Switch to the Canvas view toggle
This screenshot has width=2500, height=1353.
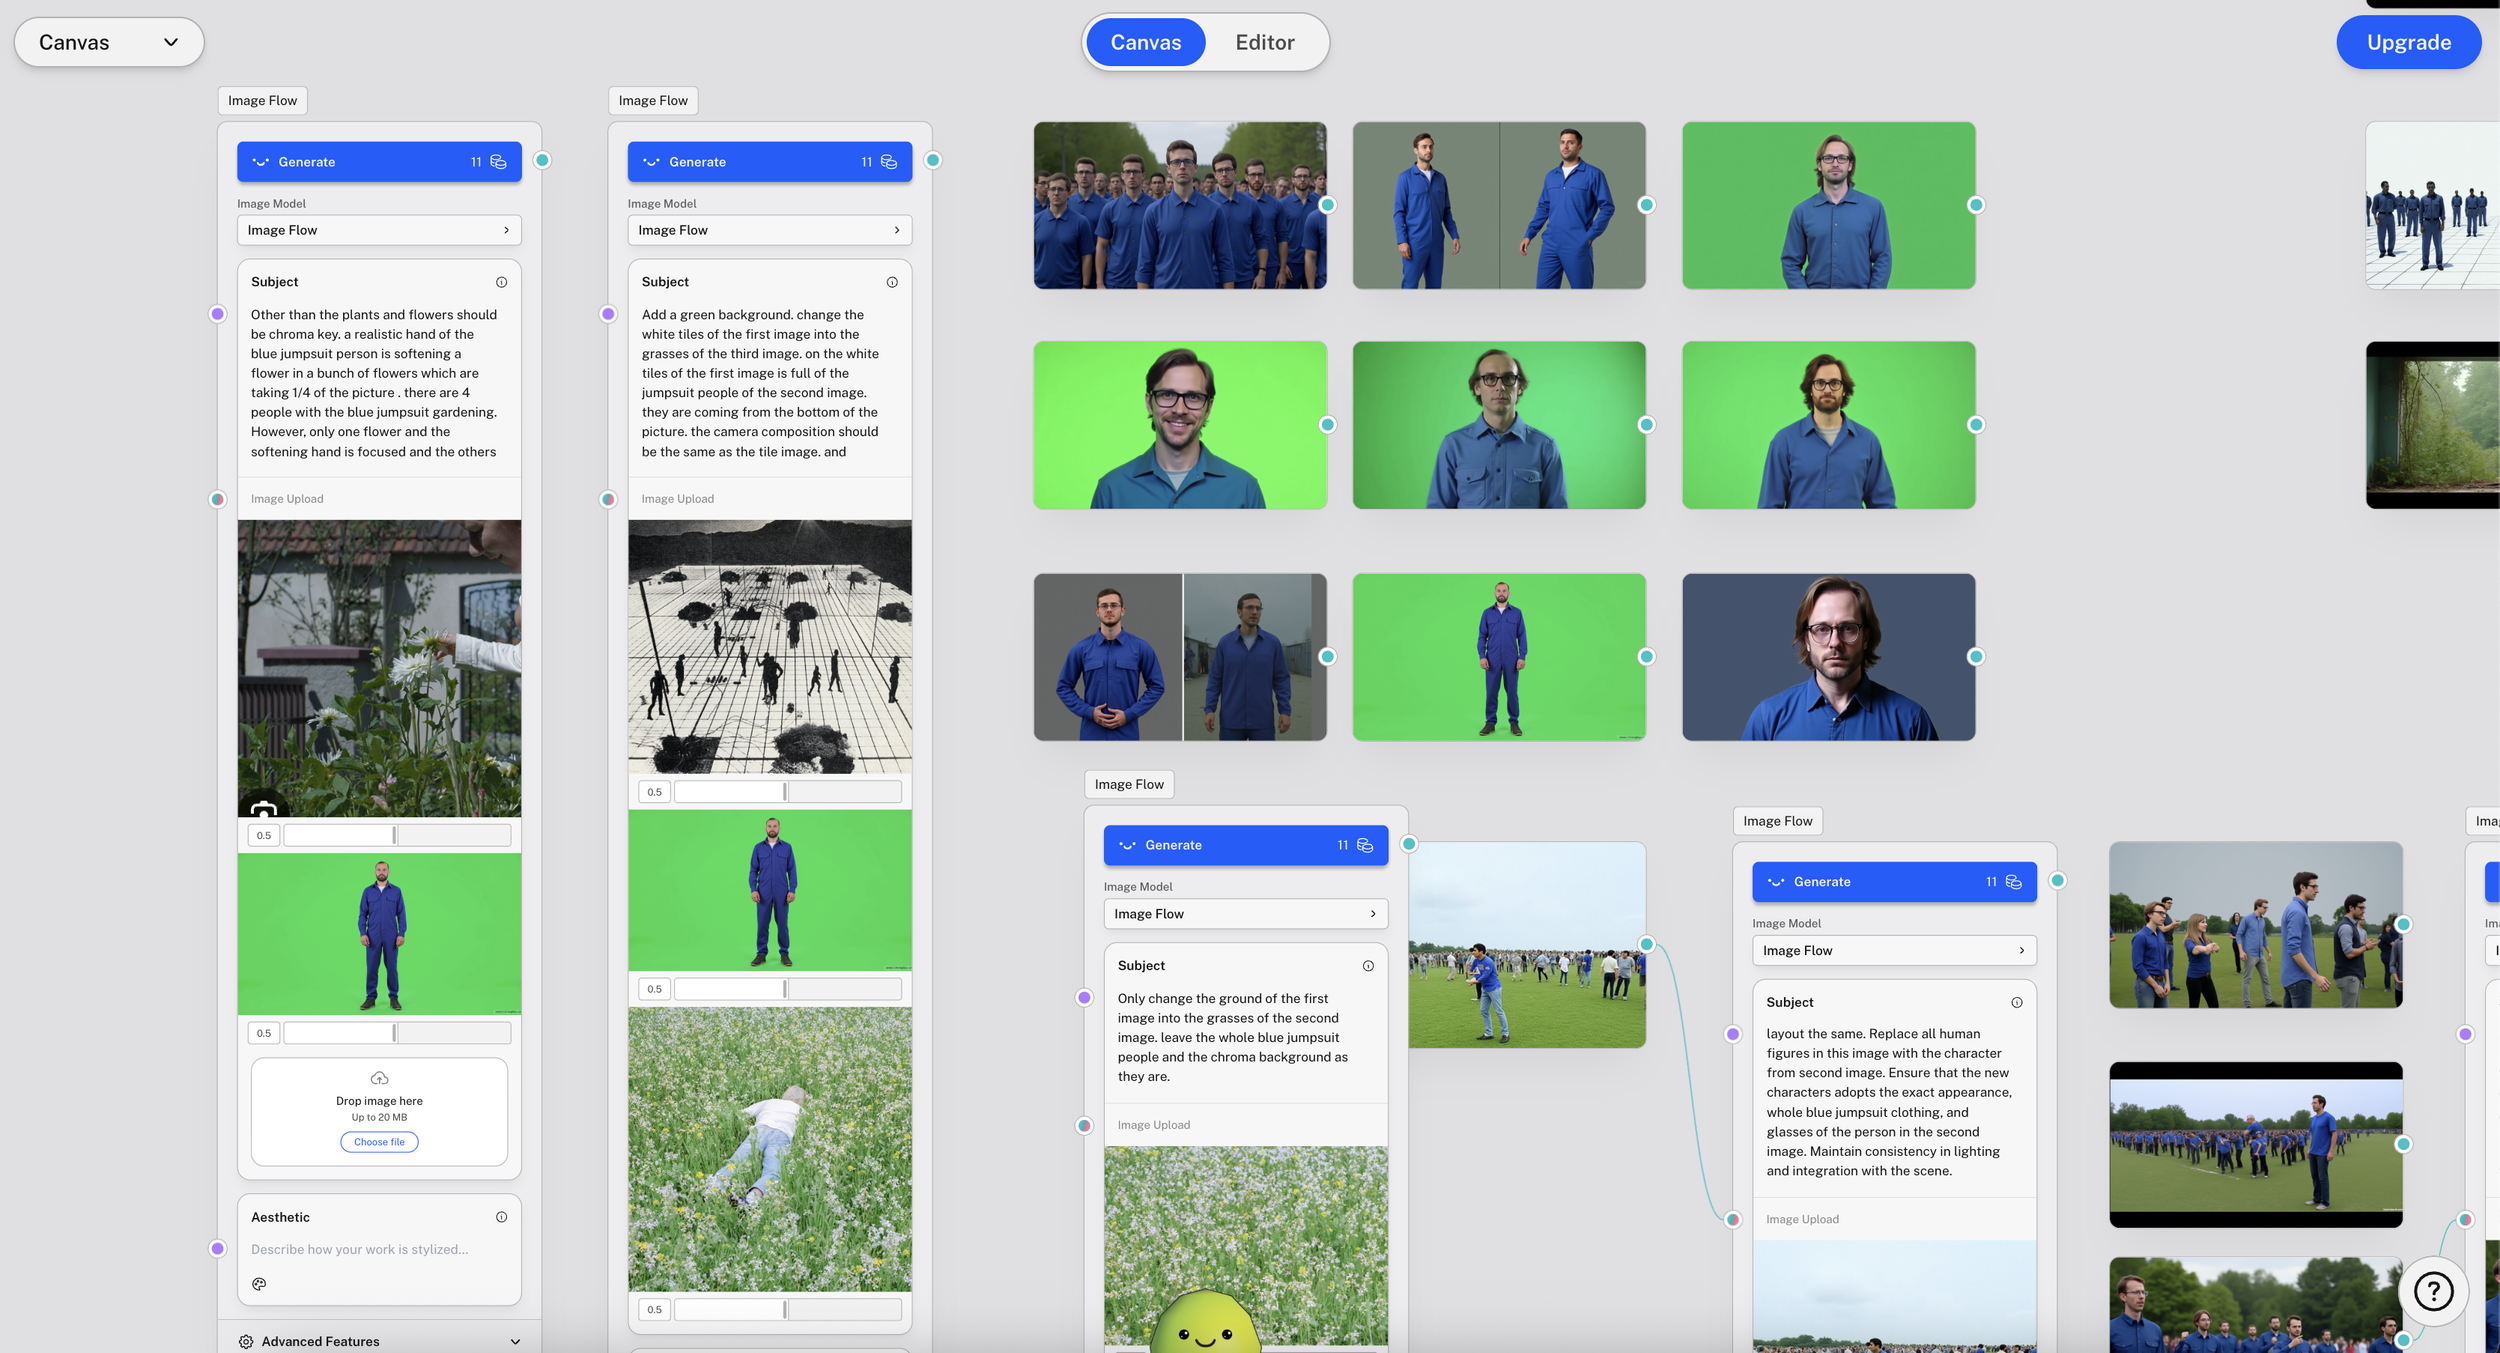click(x=1145, y=42)
